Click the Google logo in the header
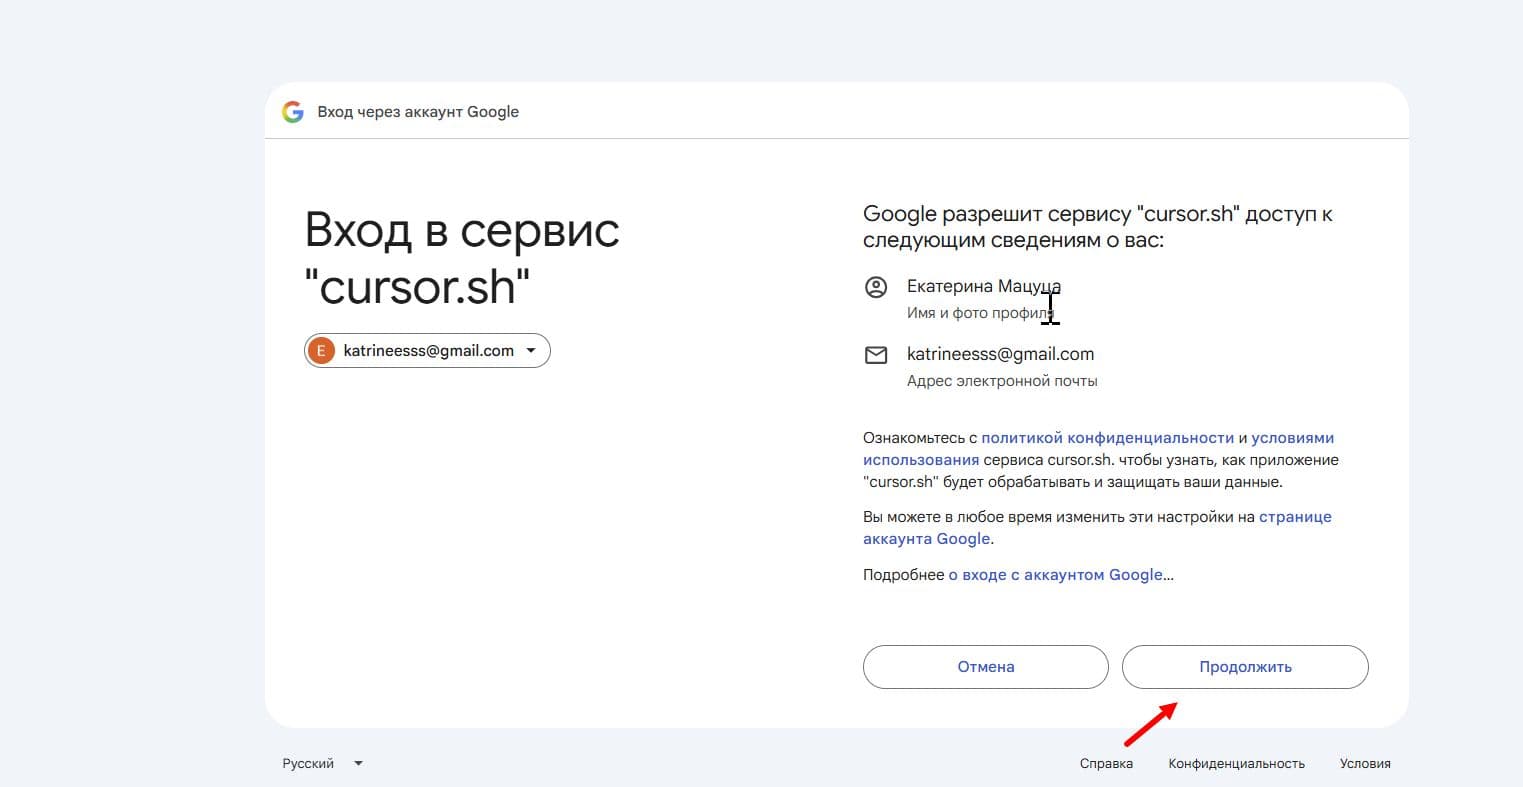Image resolution: width=1523 pixels, height=787 pixels. coord(293,112)
